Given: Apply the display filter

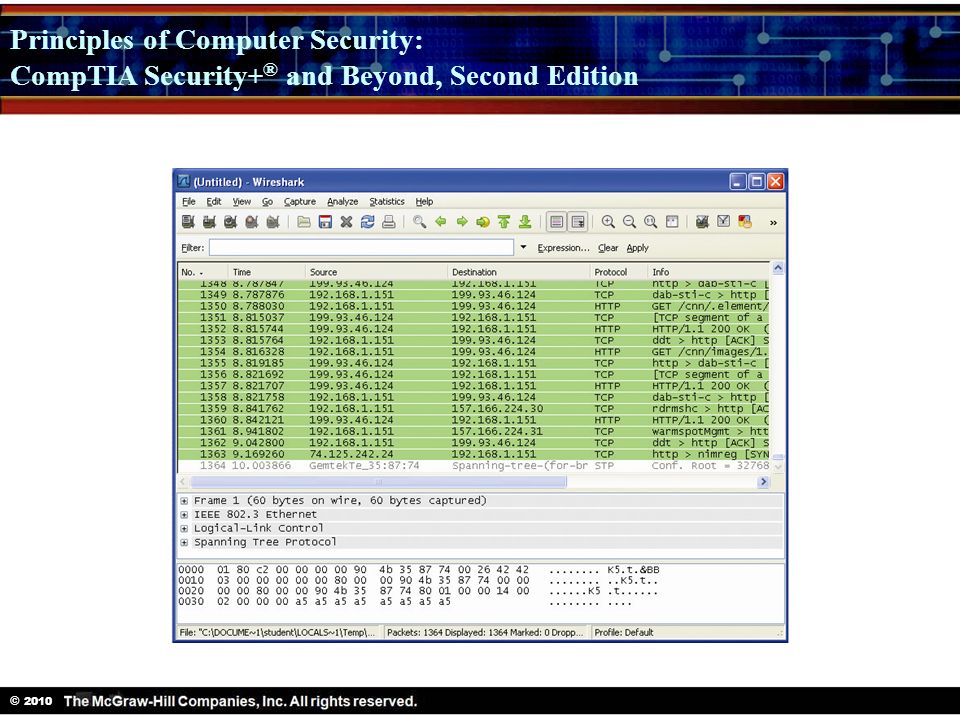Looking at the screenshot, I should [637, 248].
